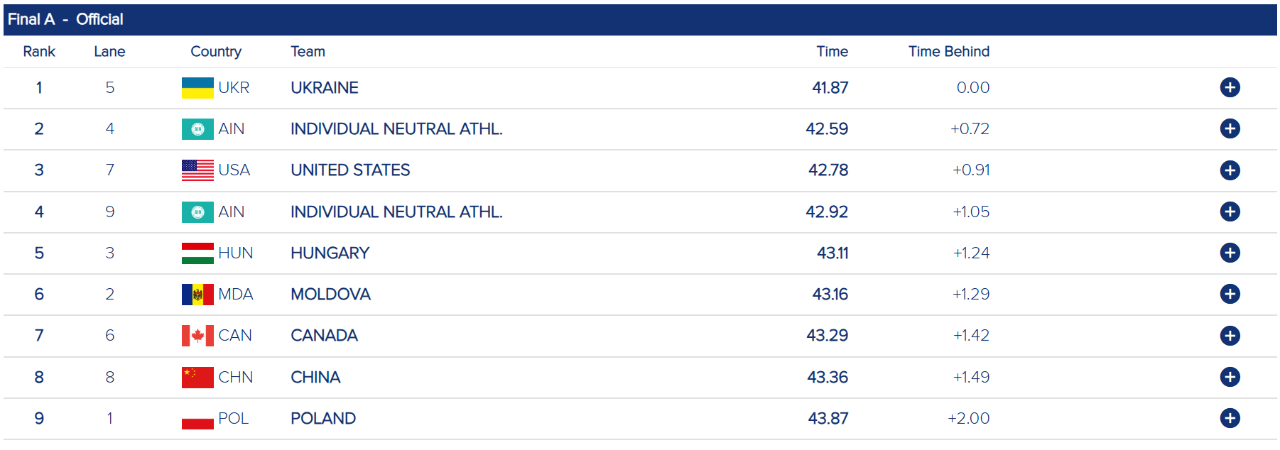This screenshot has width=1280, height=450.
Task: Click the China flag icon
Action: 198,377
